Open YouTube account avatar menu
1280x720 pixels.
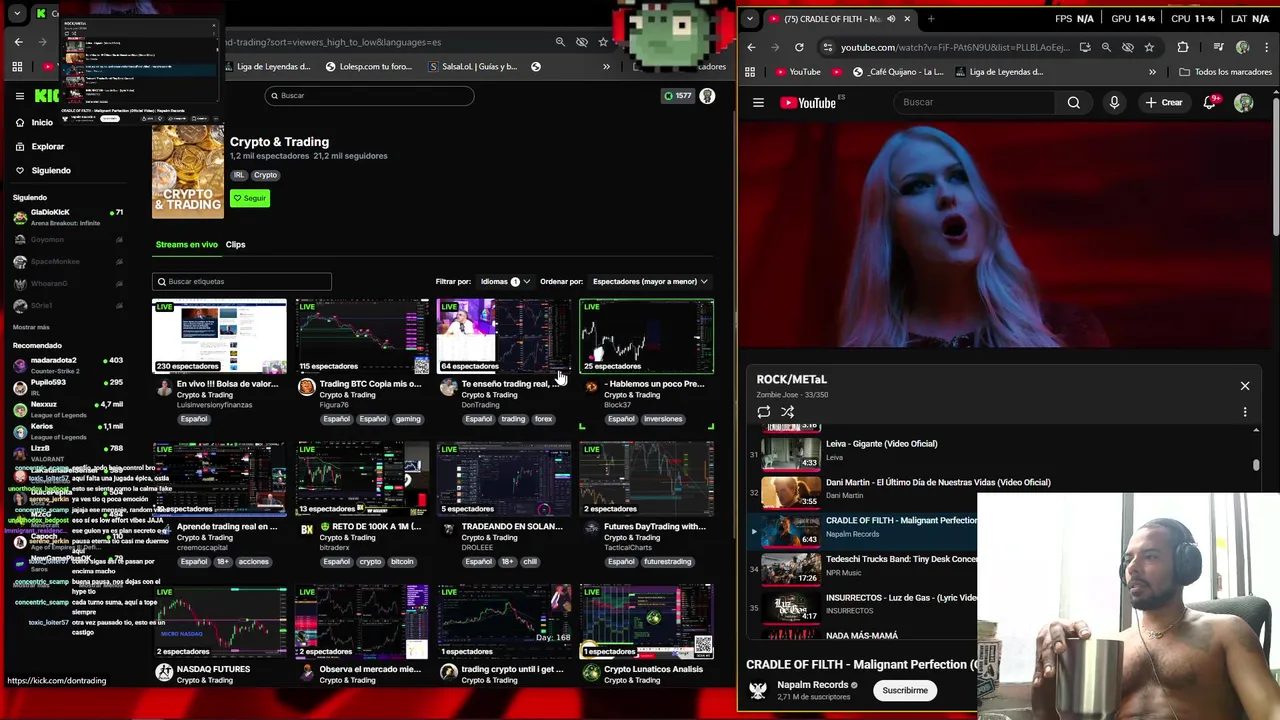pyautogui.click(x=1244, y=102)
